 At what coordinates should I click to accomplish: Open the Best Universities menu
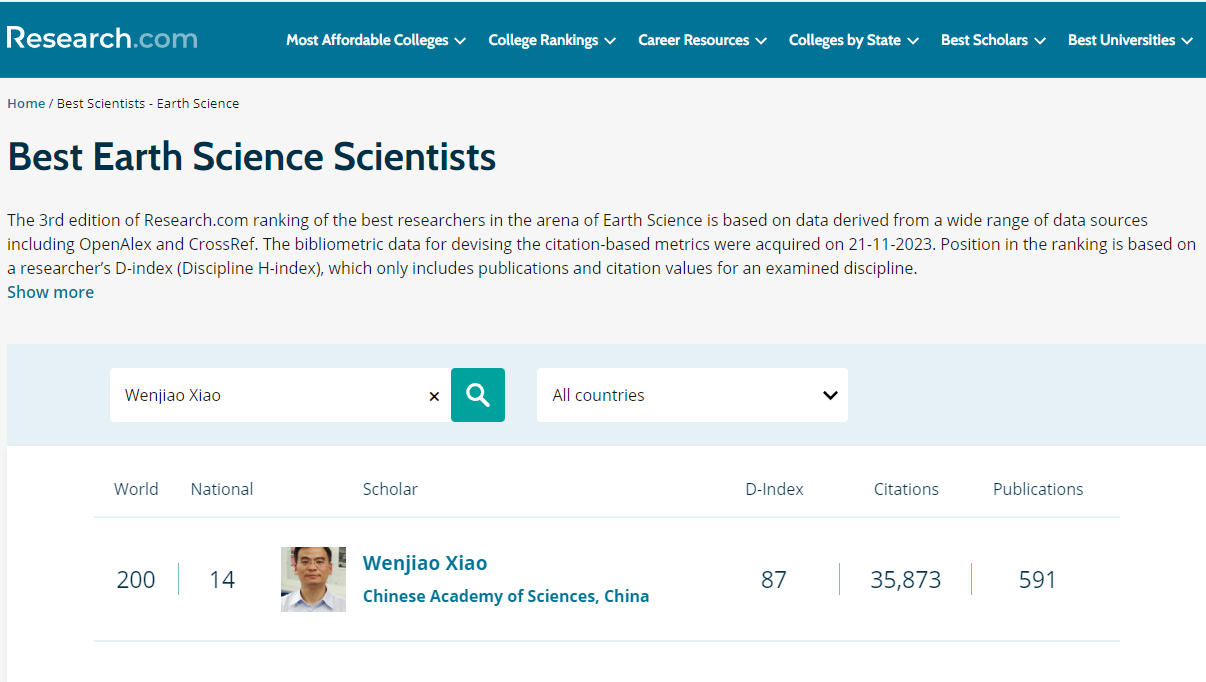pyautogui.click(x=1130, y=40)
